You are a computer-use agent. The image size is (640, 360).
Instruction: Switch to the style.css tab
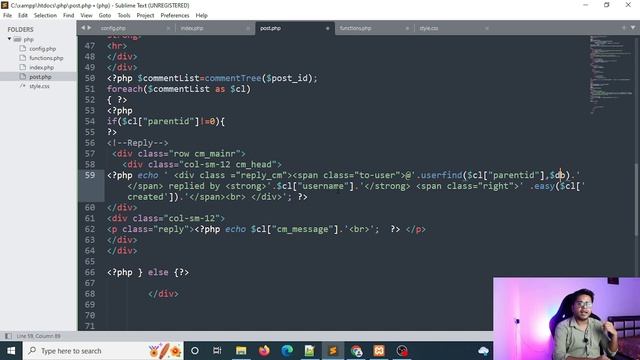[x=429, y=28]
